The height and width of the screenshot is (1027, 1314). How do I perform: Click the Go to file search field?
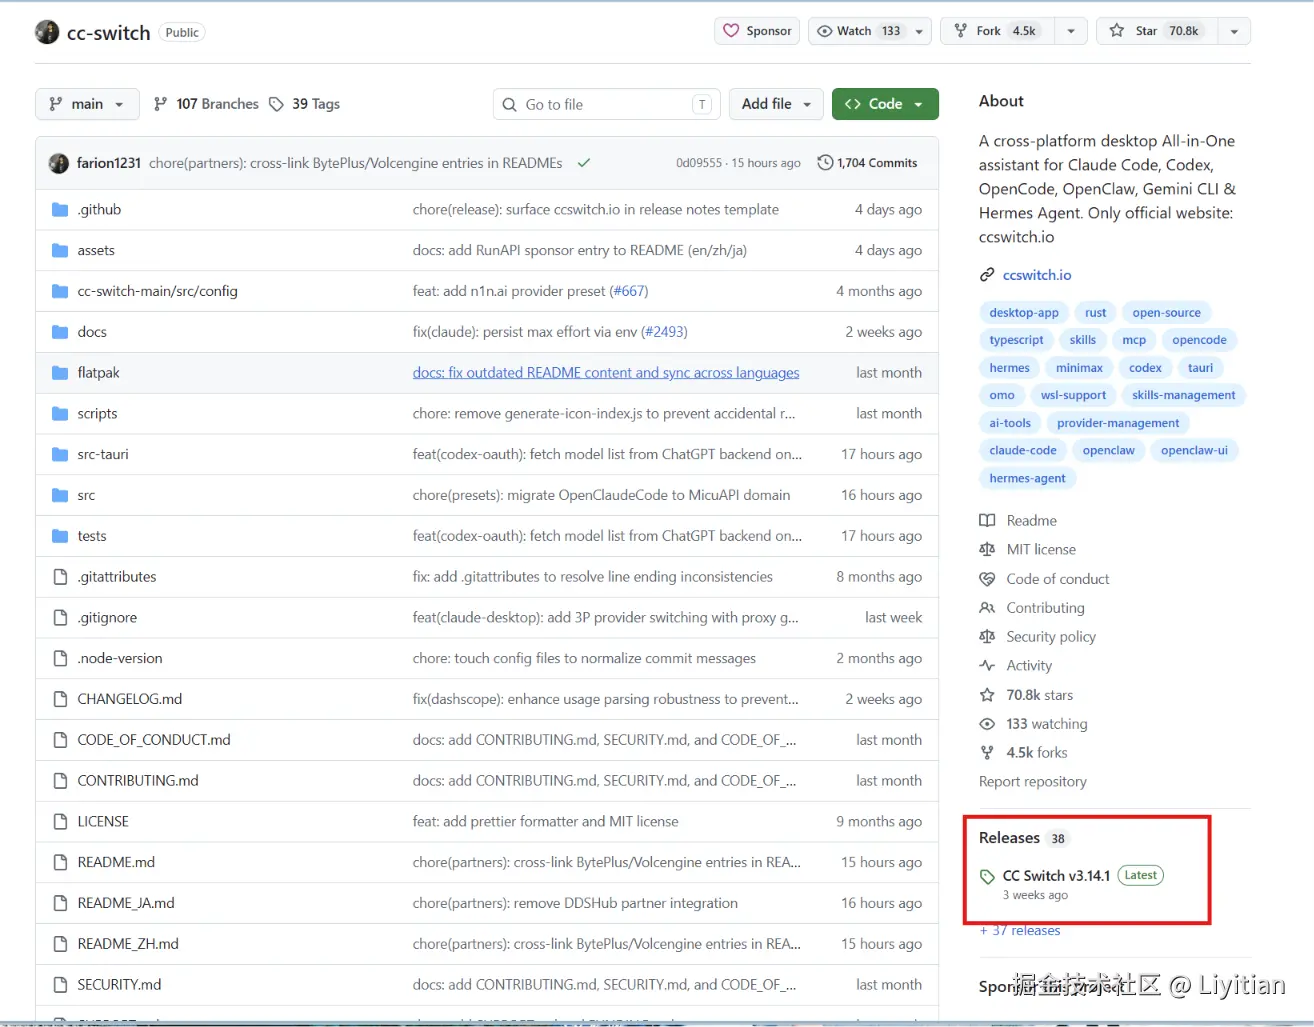(607, 104)
